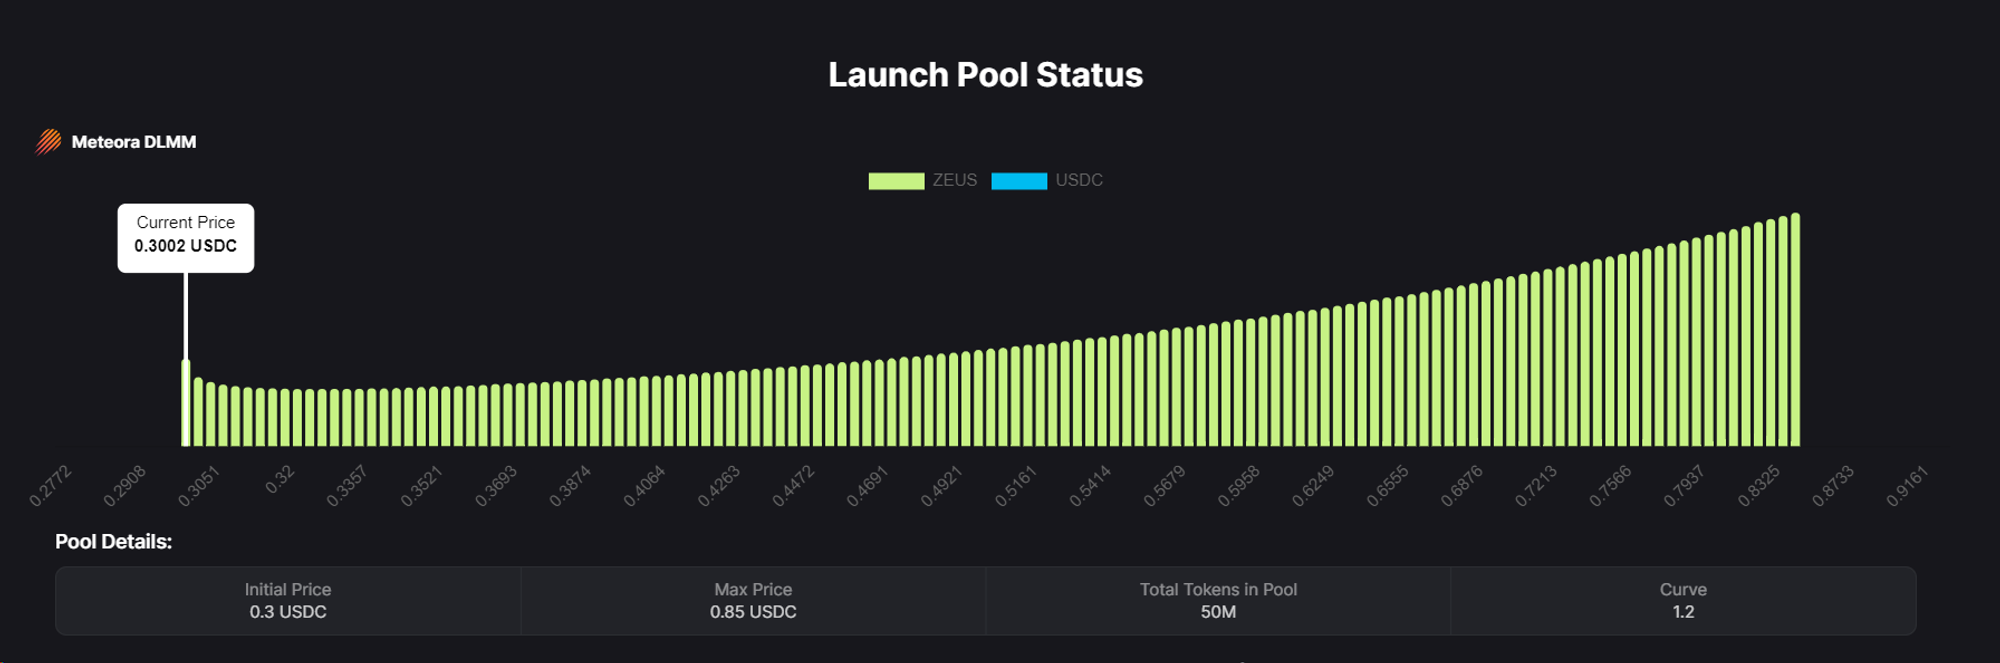Click the Launch Pool Status heading
Image resolution: width=2000 pixels, height=663 pixels.
tap(985, 75)
